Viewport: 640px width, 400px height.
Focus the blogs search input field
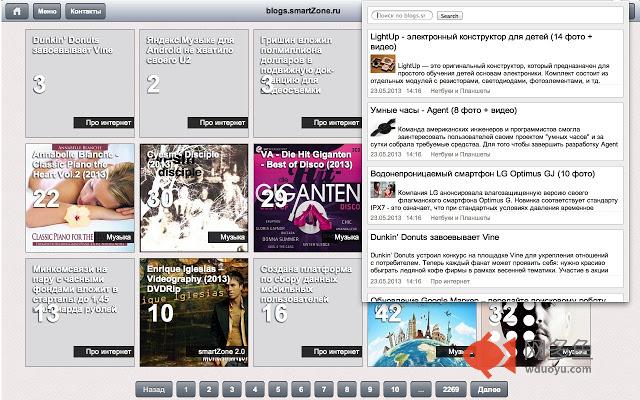pyautogui.click(x=402, y=16)
